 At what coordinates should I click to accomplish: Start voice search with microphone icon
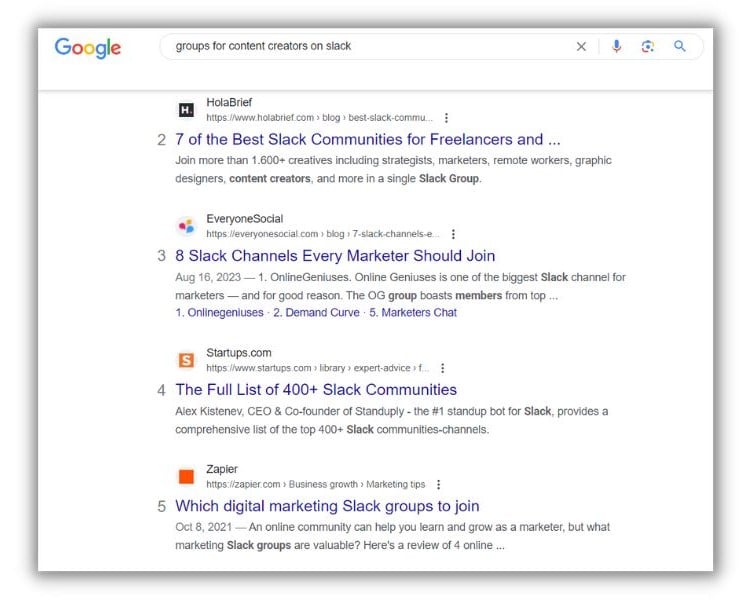616,46
